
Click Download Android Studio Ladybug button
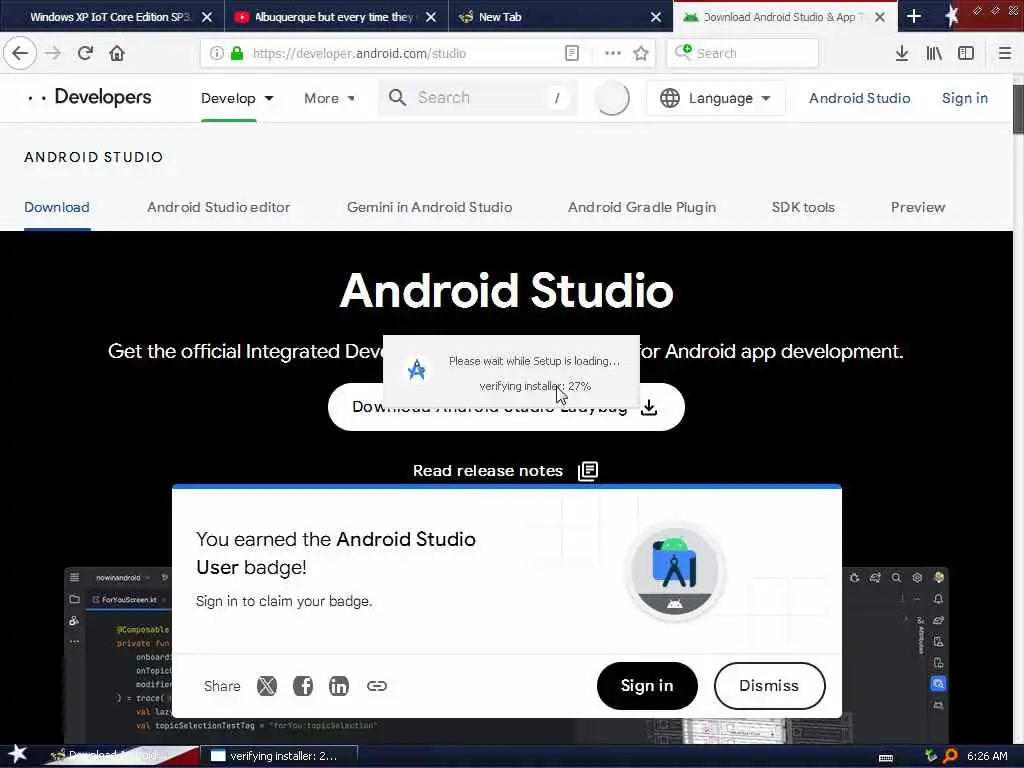click(x=506, y=408)
